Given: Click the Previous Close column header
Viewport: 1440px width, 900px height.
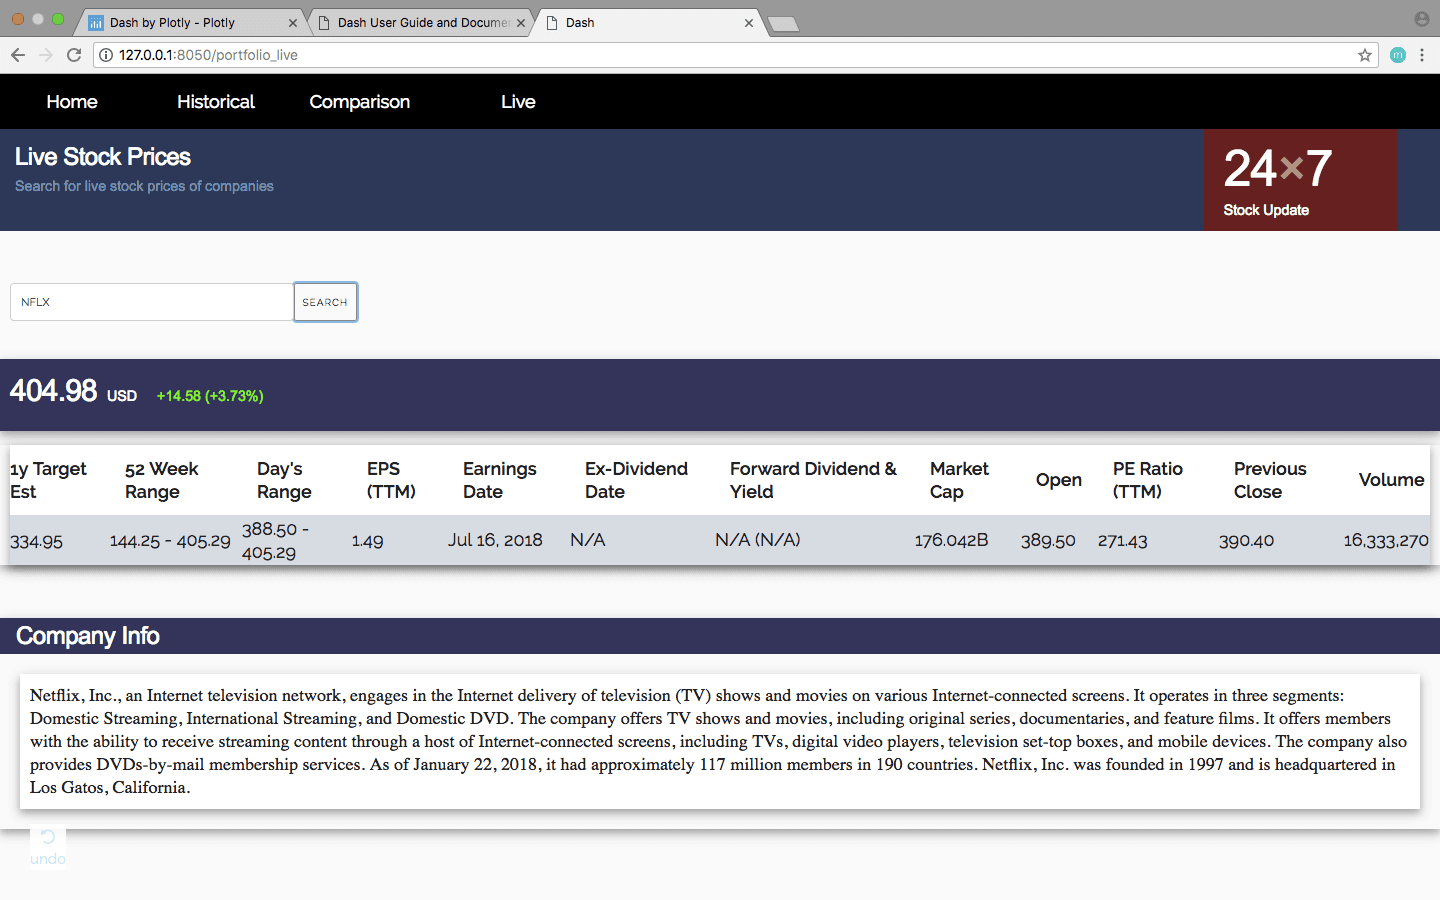Looking at the screenshot, I should pyautogui.click(x=1270, y=480).
